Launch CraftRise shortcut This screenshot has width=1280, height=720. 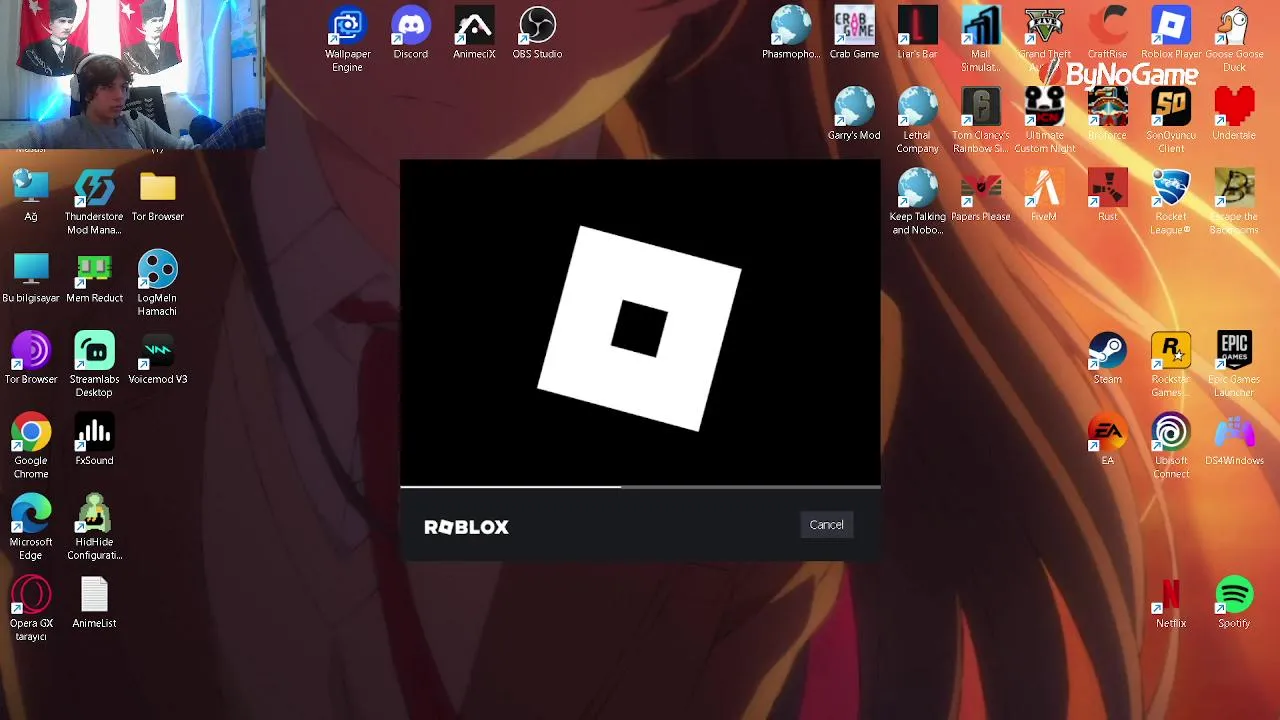tap(1107, 34)
